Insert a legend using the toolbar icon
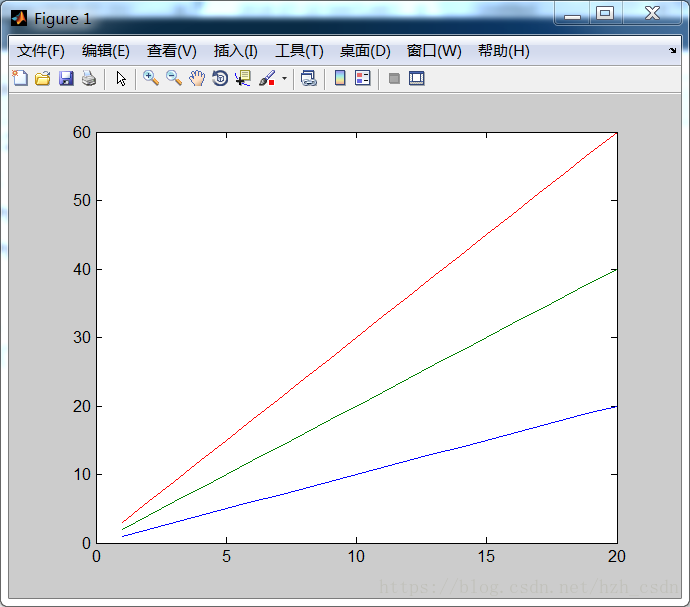 [363, 78]
